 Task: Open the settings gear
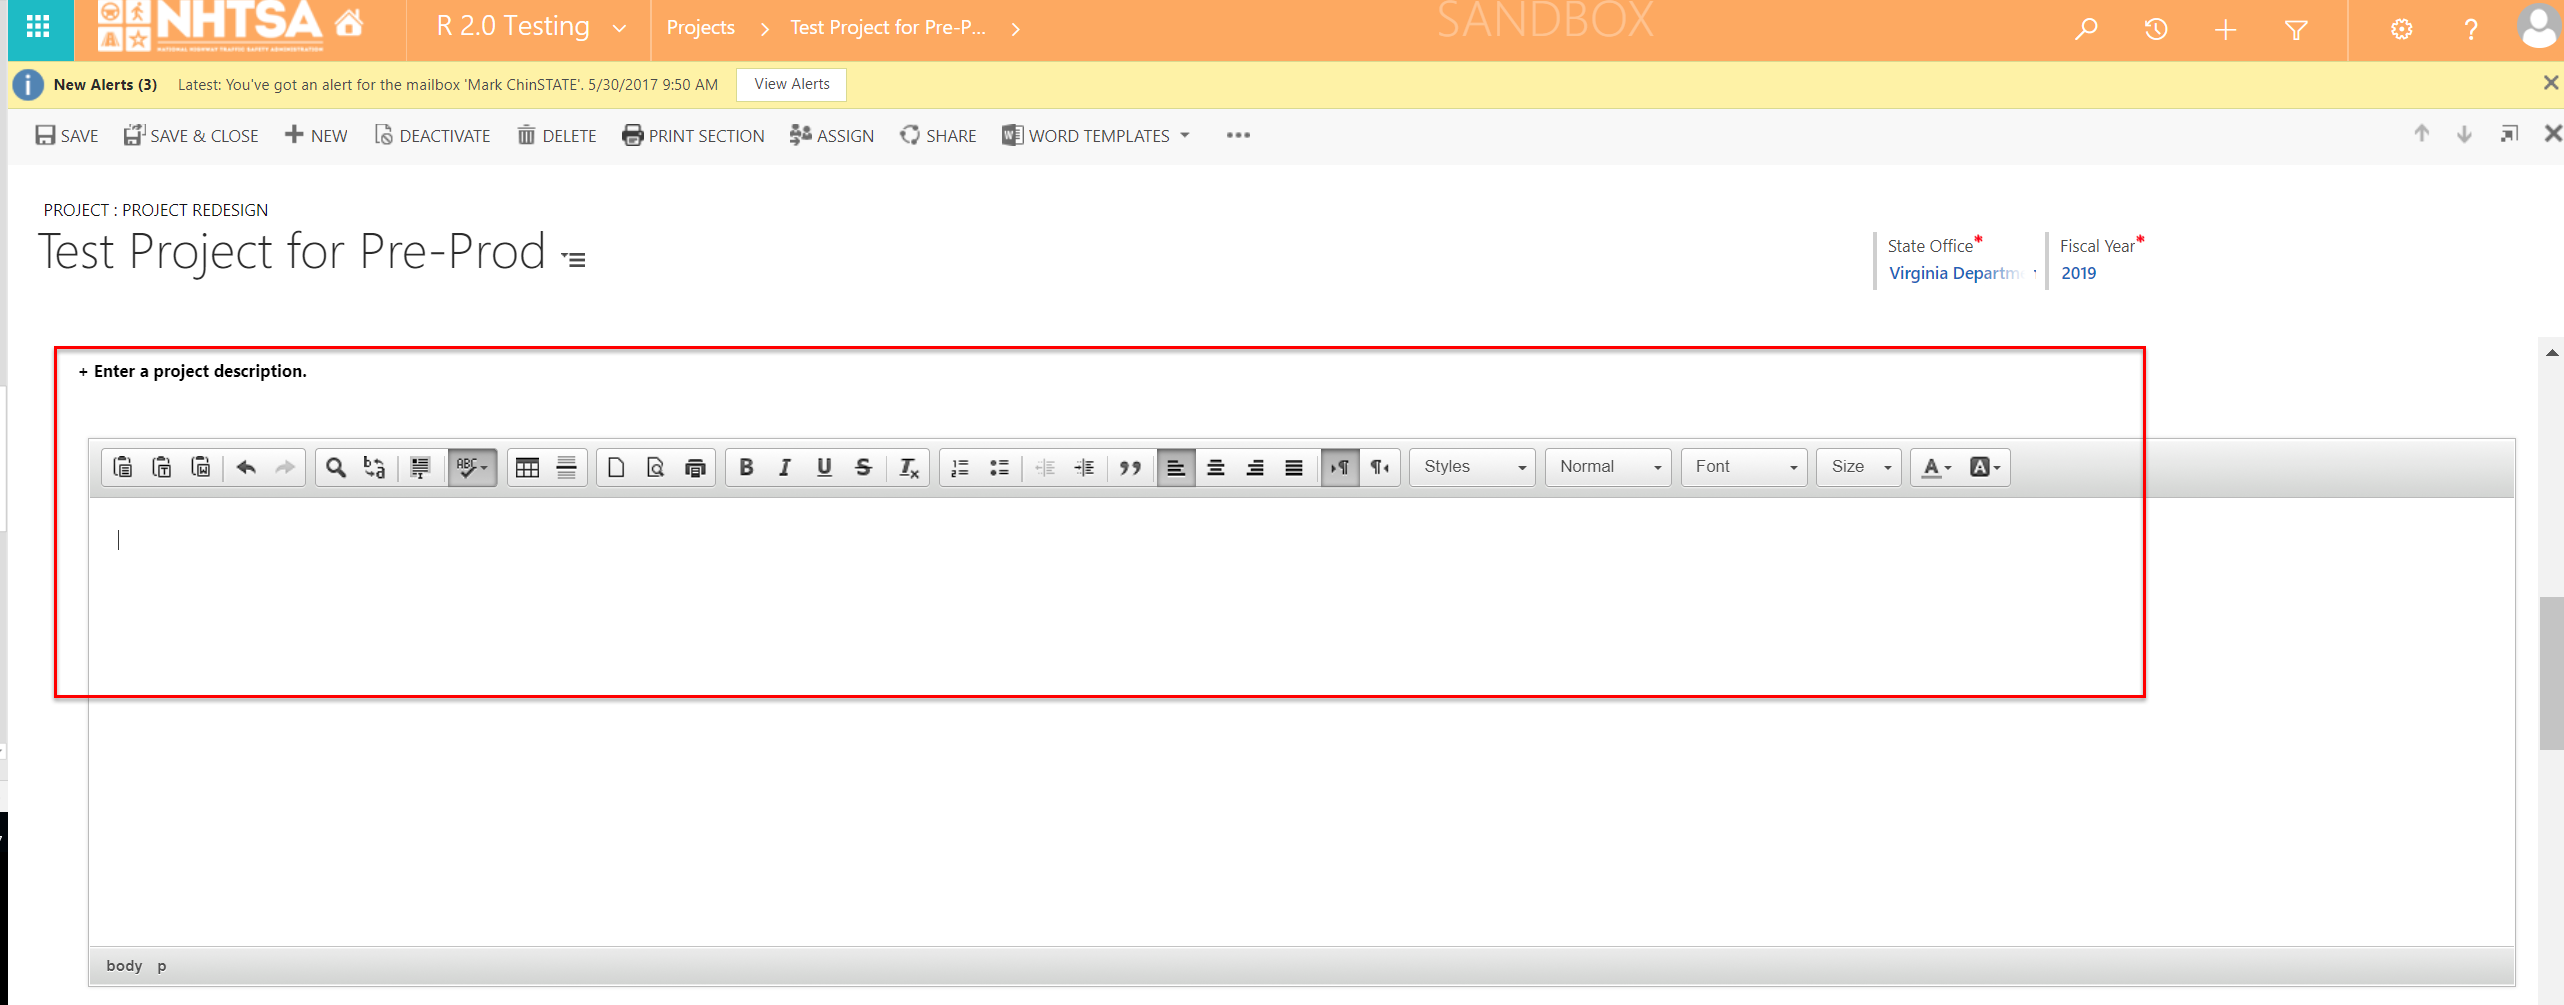2402,30
